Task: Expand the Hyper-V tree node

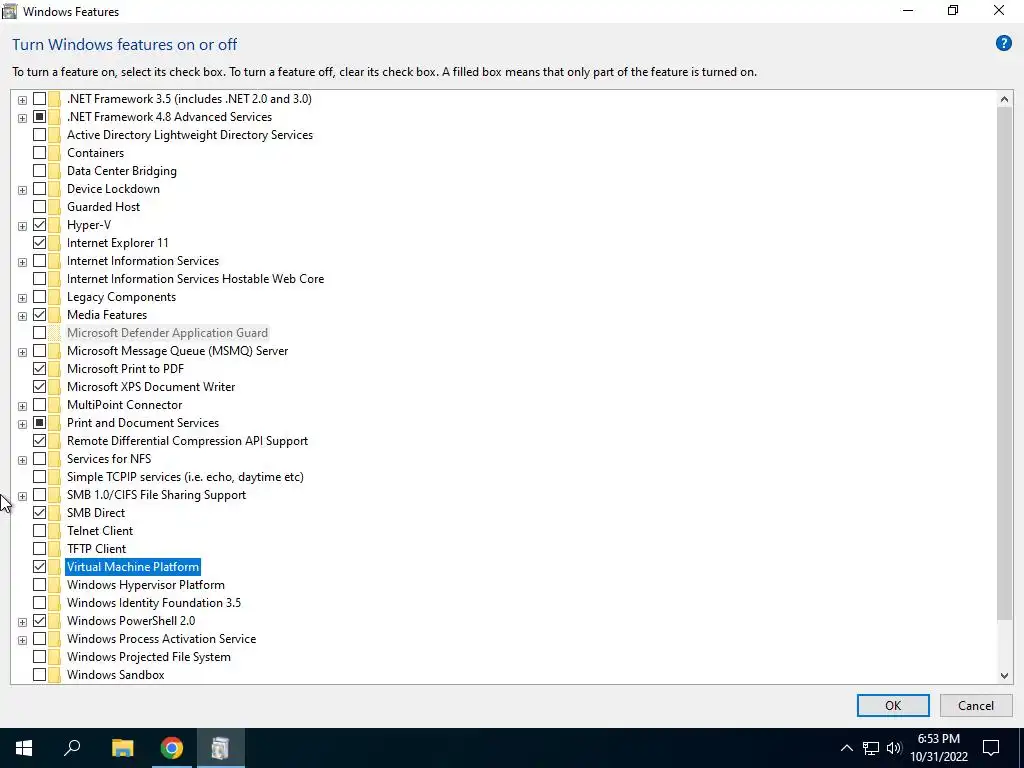Action: 22,226
